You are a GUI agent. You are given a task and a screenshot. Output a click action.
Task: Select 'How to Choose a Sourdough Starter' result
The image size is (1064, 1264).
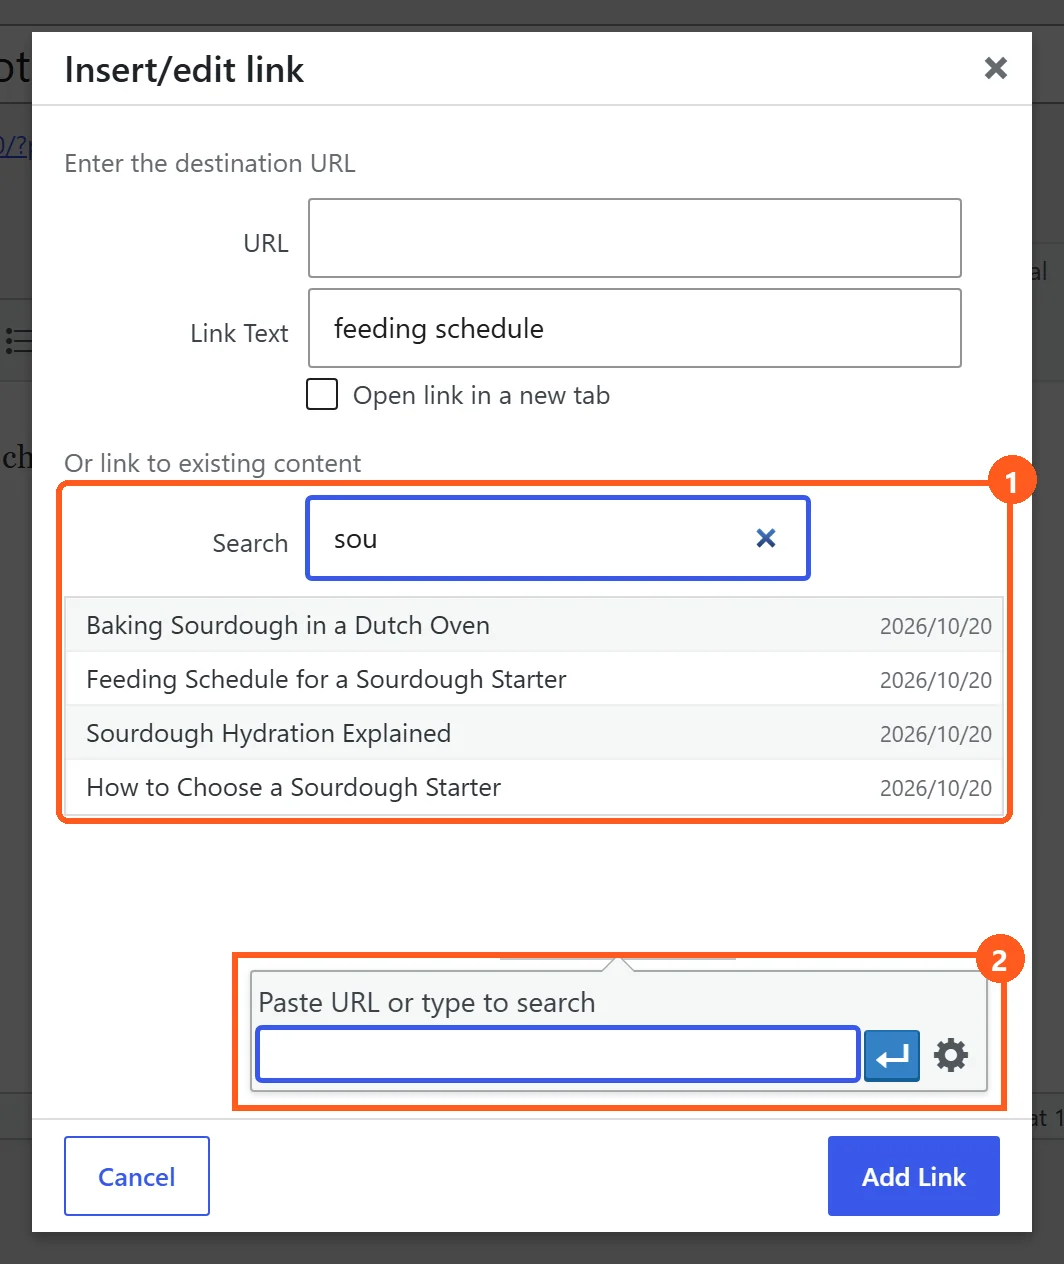tap(534, 787)
